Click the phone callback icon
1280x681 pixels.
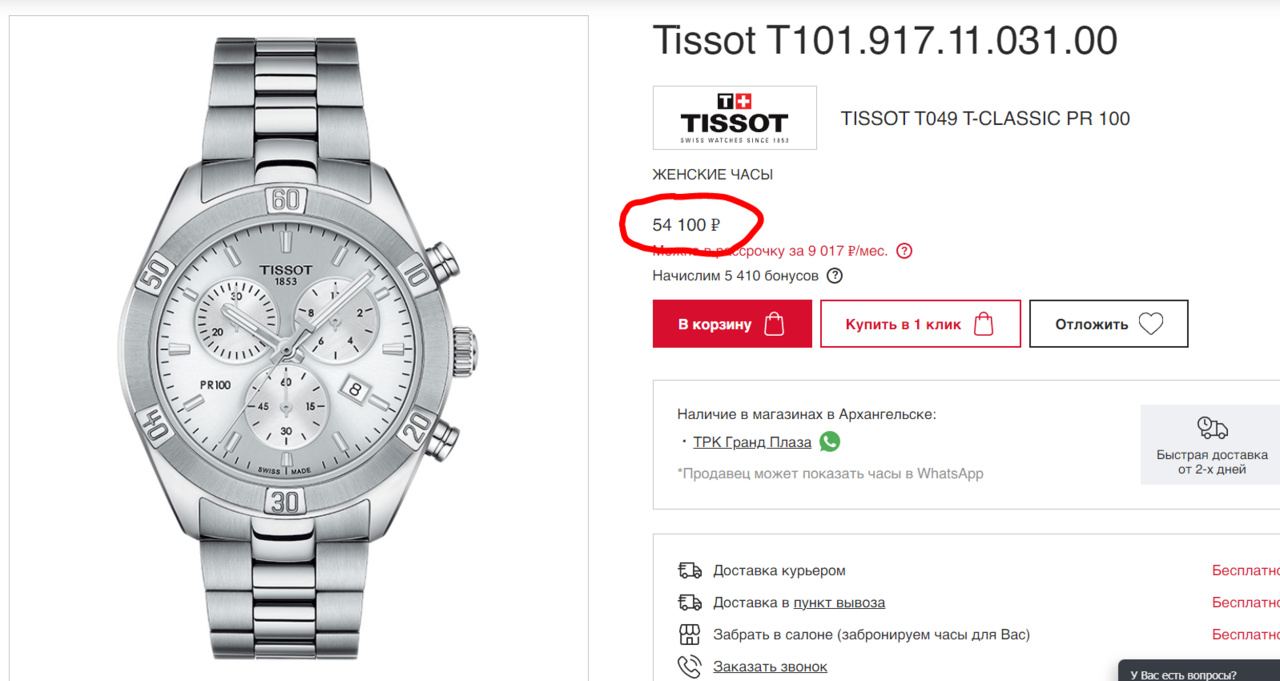pyautogui.click(x=689, y=666)
